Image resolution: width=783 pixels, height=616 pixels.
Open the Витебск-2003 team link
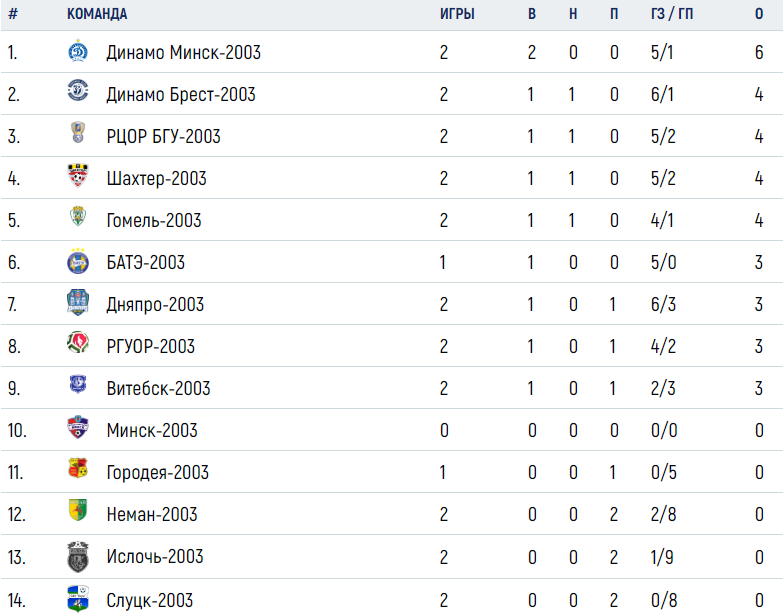(x=158, y=388)
